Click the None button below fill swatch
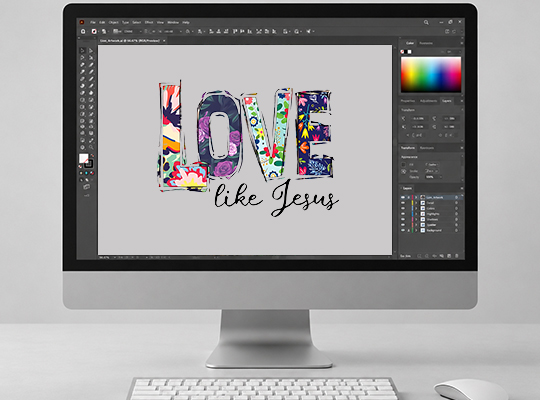The height and width of the screenshot is (400, 540). point(92,173)
